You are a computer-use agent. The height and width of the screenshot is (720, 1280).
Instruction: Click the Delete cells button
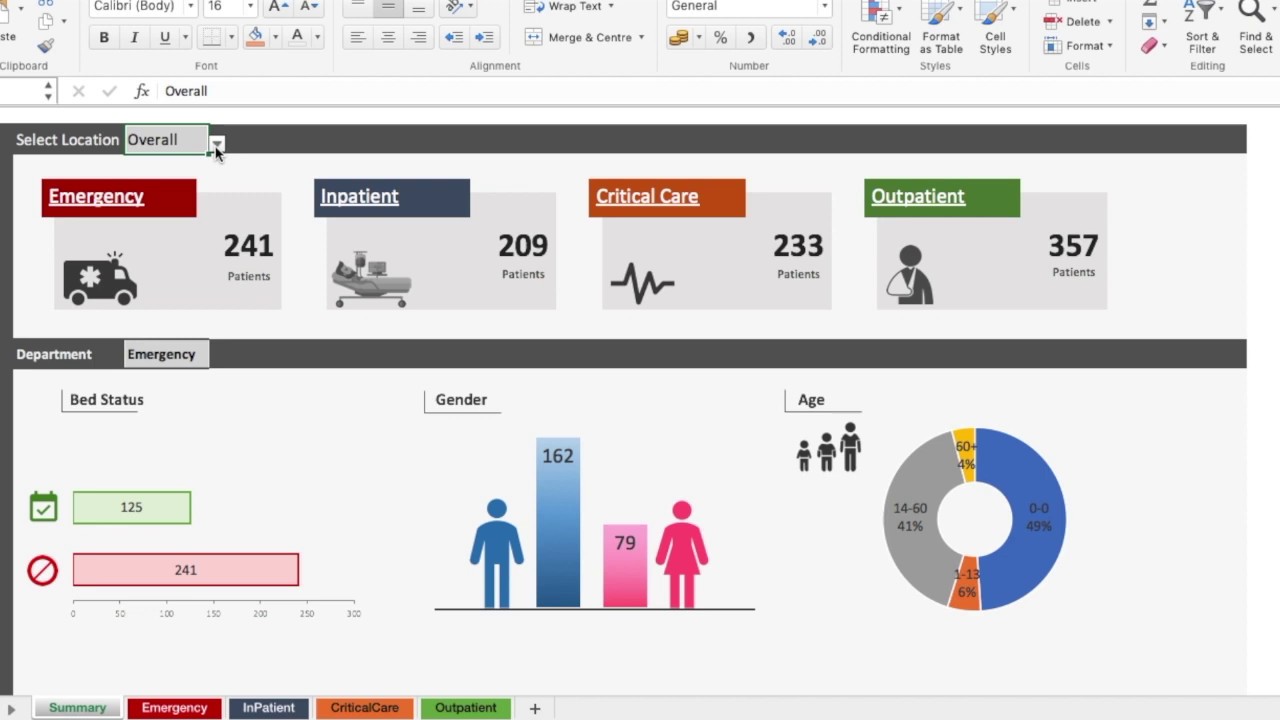pyautogui.click(x=1077, y=21)
